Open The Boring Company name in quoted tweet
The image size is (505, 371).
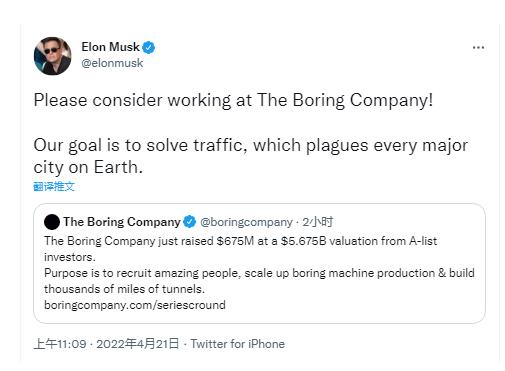[122, 222]
